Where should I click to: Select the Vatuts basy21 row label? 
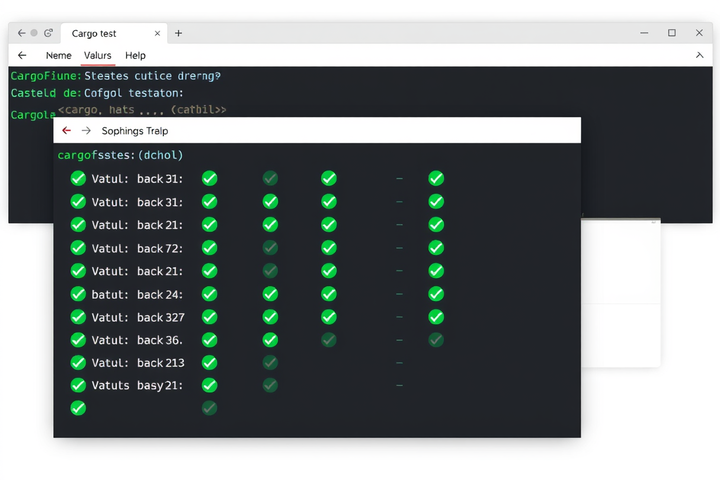point(137,385)
